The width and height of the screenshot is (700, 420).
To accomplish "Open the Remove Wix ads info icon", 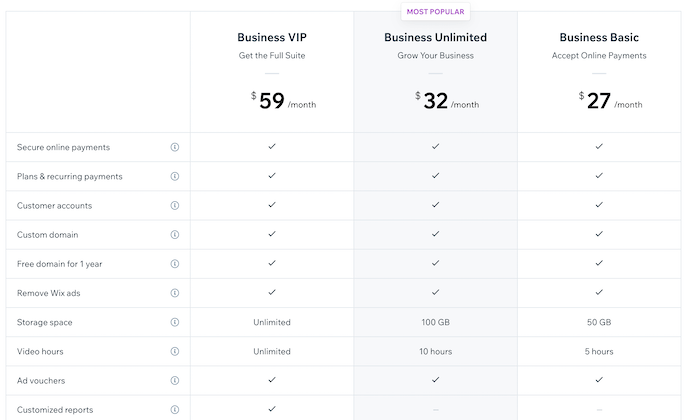I will [x=175, y=293].
